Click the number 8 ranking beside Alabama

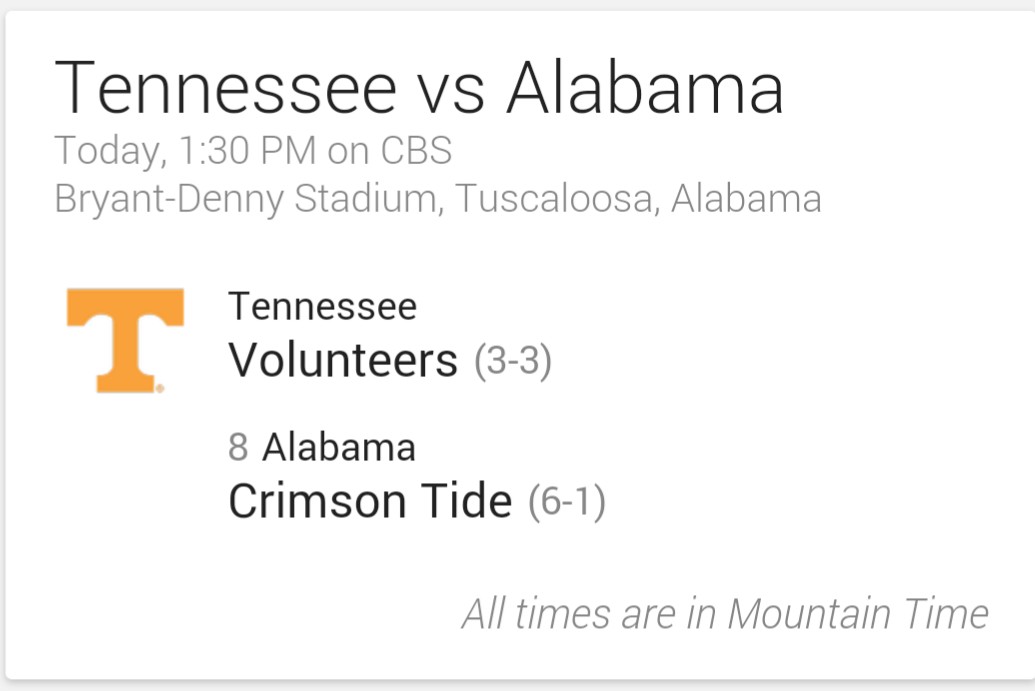(x=238, y=447)
